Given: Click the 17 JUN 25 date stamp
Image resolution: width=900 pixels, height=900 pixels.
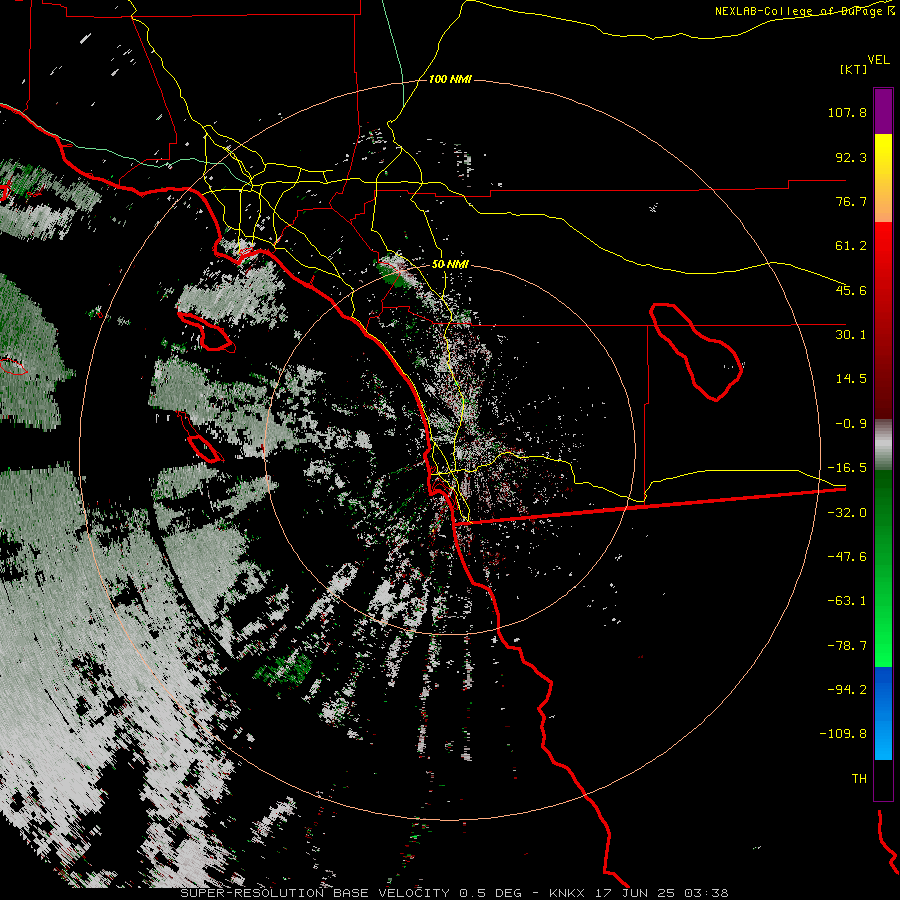Looking at the screenshot, I should point(634,893).
